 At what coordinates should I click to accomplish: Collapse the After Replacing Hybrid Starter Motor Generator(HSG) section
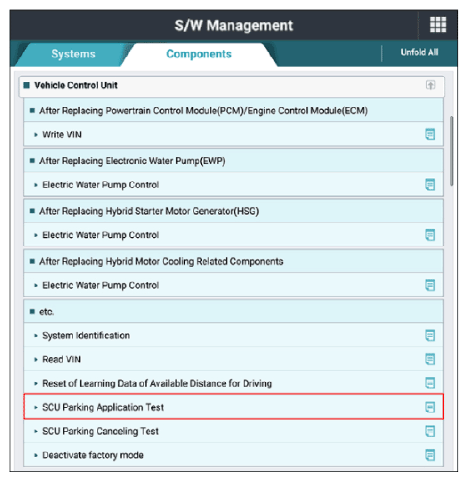click(233, 211)
